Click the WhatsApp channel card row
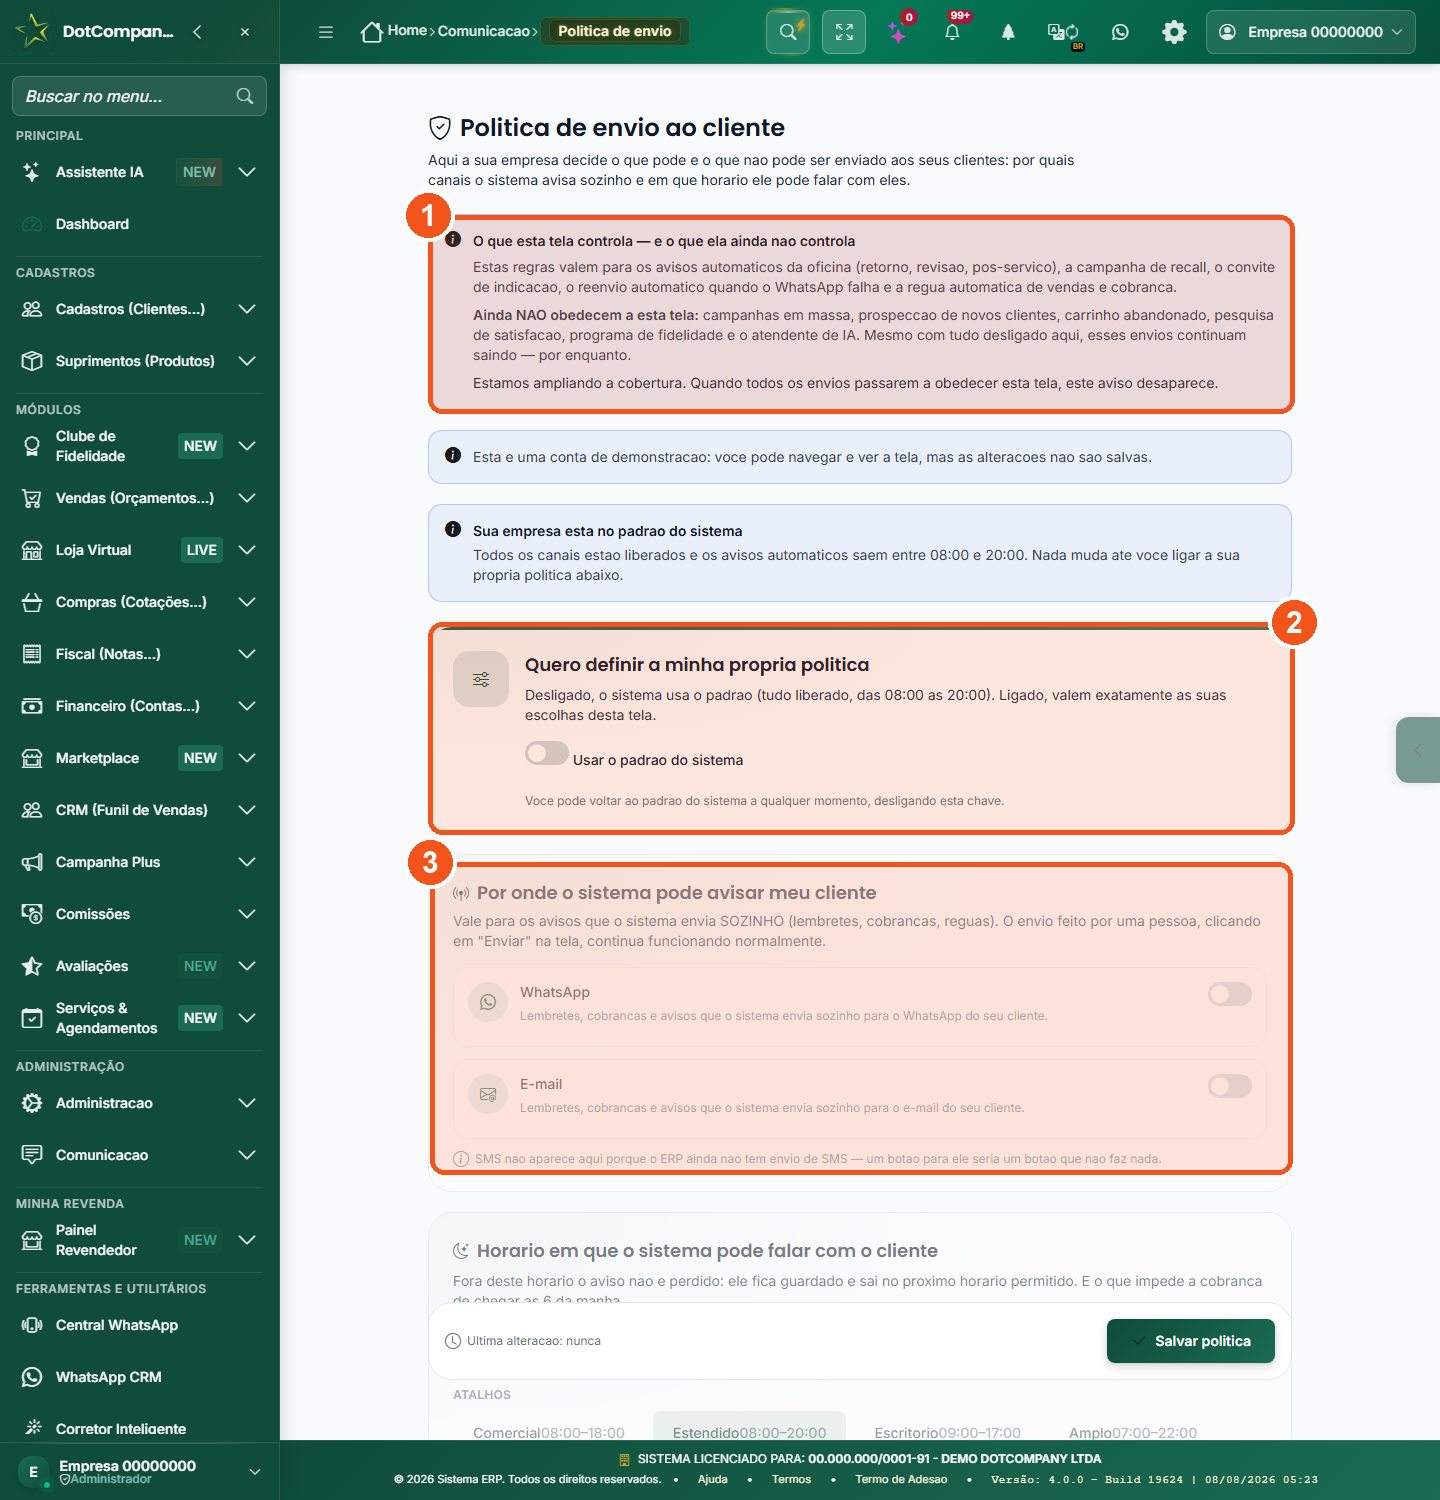 (859, 1007)
